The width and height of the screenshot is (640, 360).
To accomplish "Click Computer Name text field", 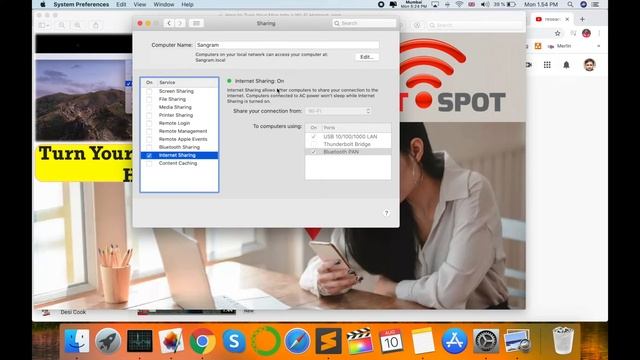I will [287, 45].
